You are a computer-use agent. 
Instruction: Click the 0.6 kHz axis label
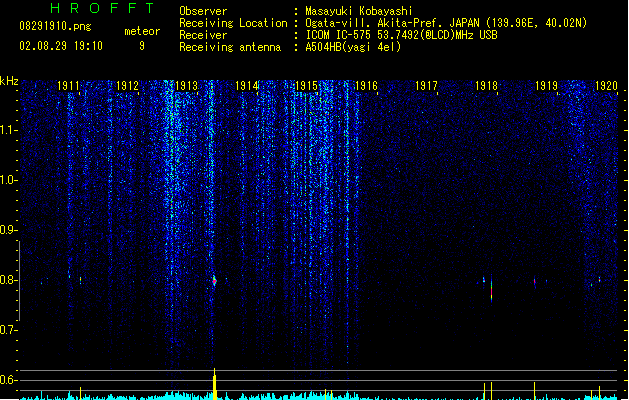[8, 380]
